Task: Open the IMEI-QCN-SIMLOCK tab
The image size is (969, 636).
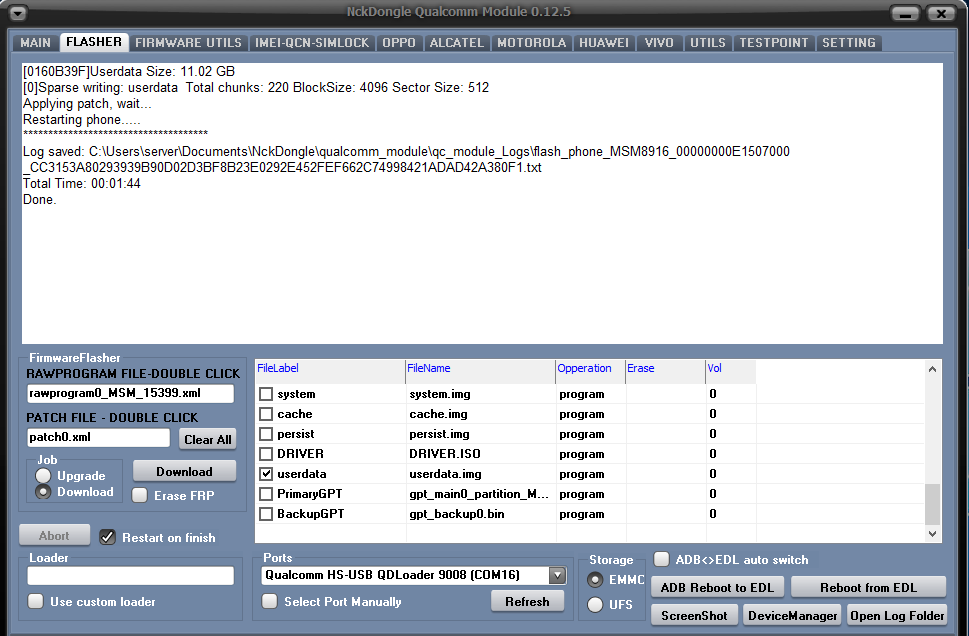Action: [312, 43]
